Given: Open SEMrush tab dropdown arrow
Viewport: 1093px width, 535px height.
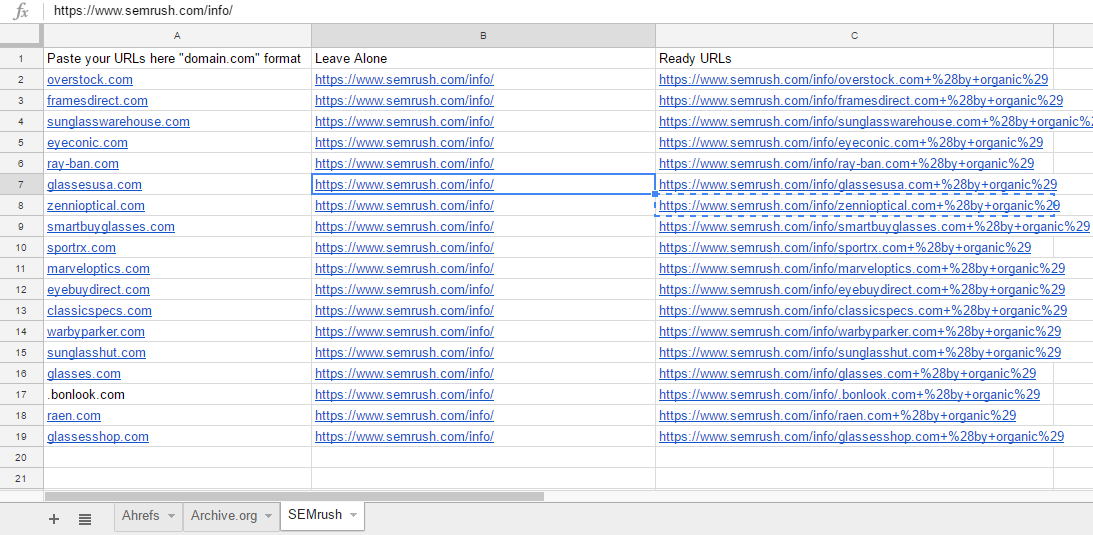Looking at the screenshot, I should coord(353,515).
